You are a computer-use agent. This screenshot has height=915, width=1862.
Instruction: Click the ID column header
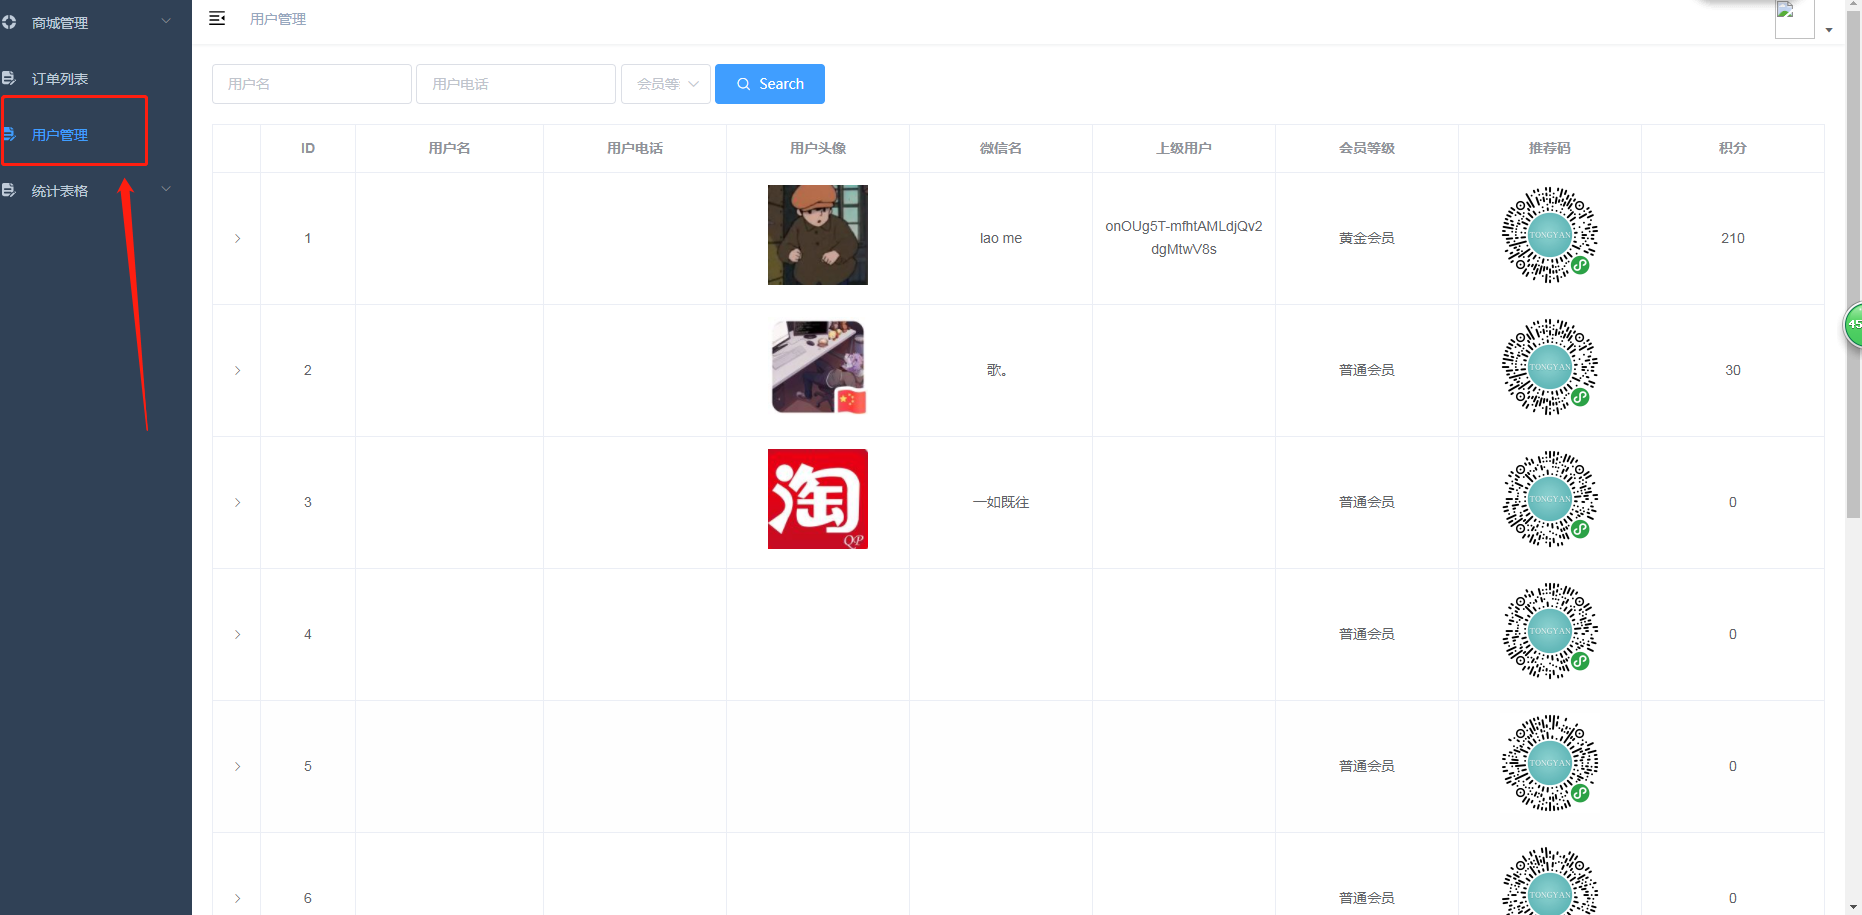click(308, 148)
